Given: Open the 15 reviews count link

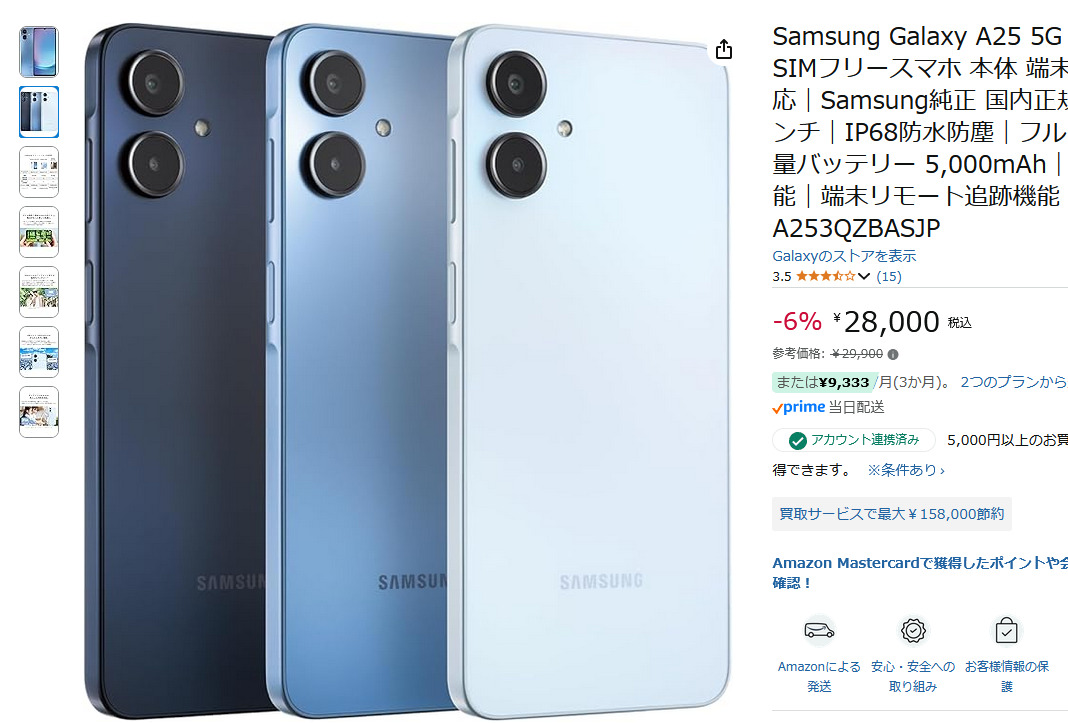Looking at the screenshot, I should click(889, 276).
